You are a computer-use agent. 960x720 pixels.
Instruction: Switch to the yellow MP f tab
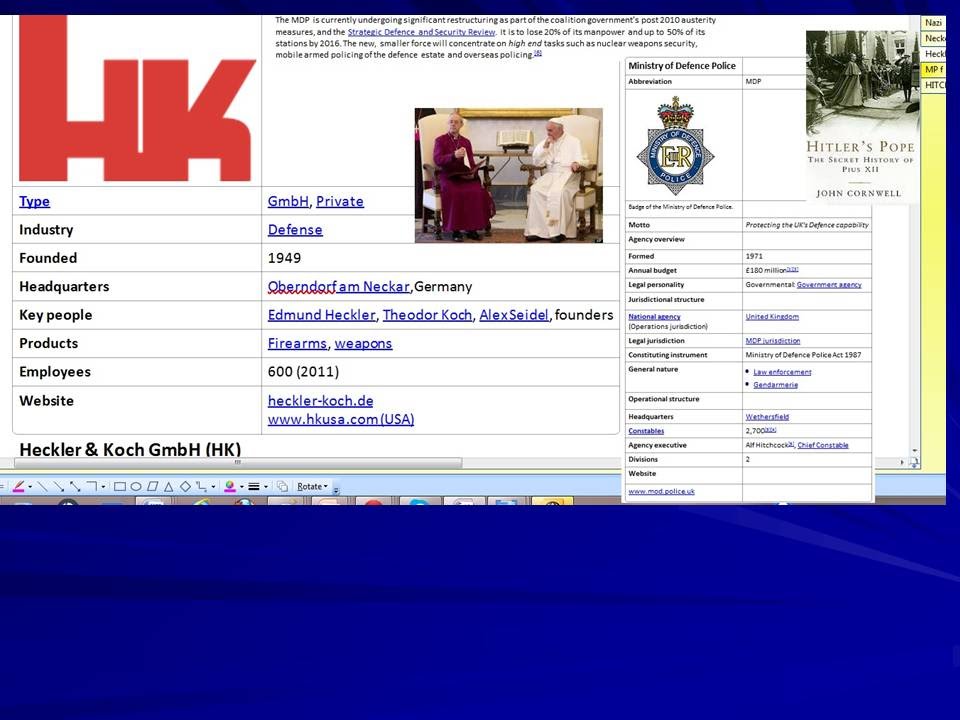pos(934,69)
